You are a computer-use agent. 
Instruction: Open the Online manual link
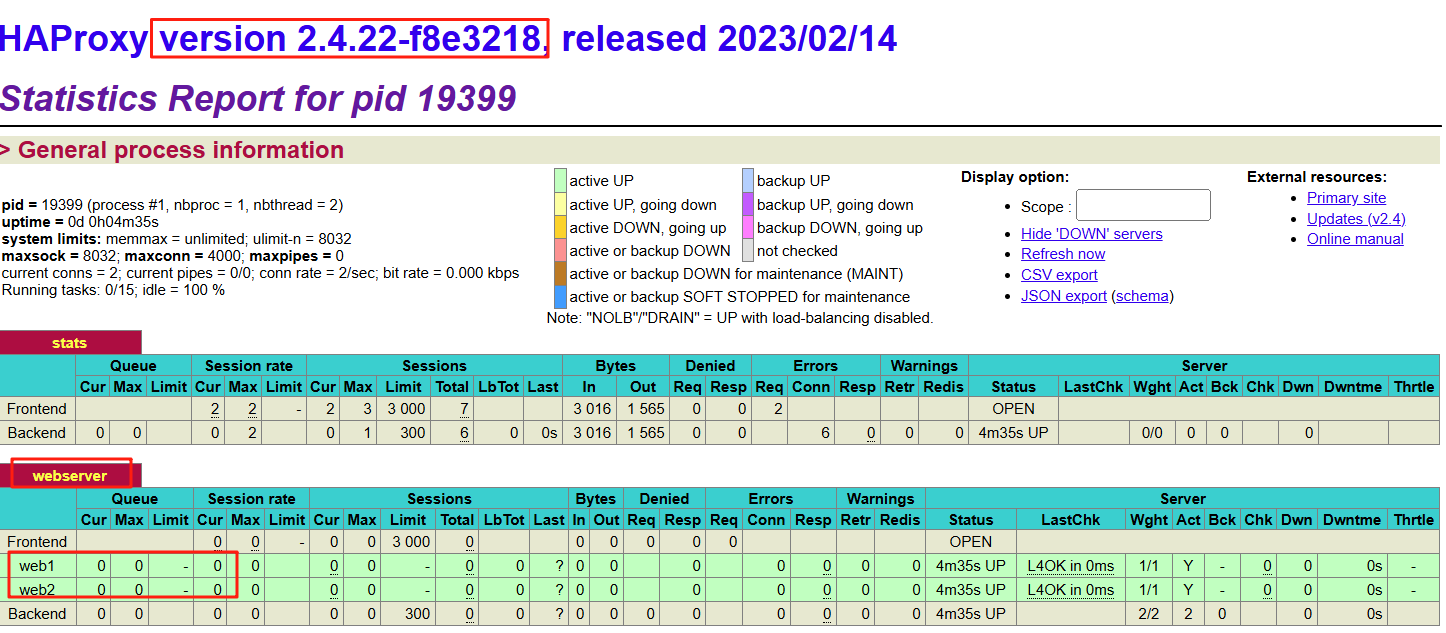(1355, 239)
